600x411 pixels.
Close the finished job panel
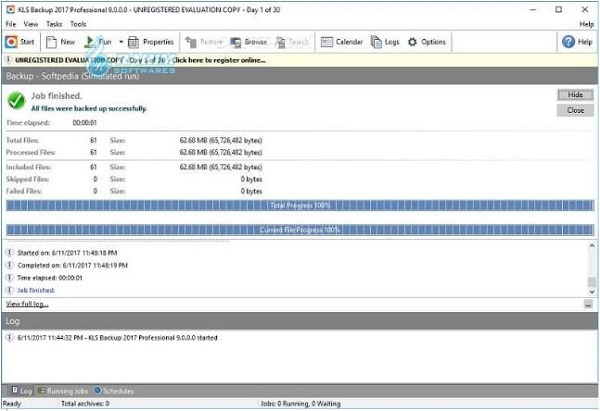[x=575, y=110]
